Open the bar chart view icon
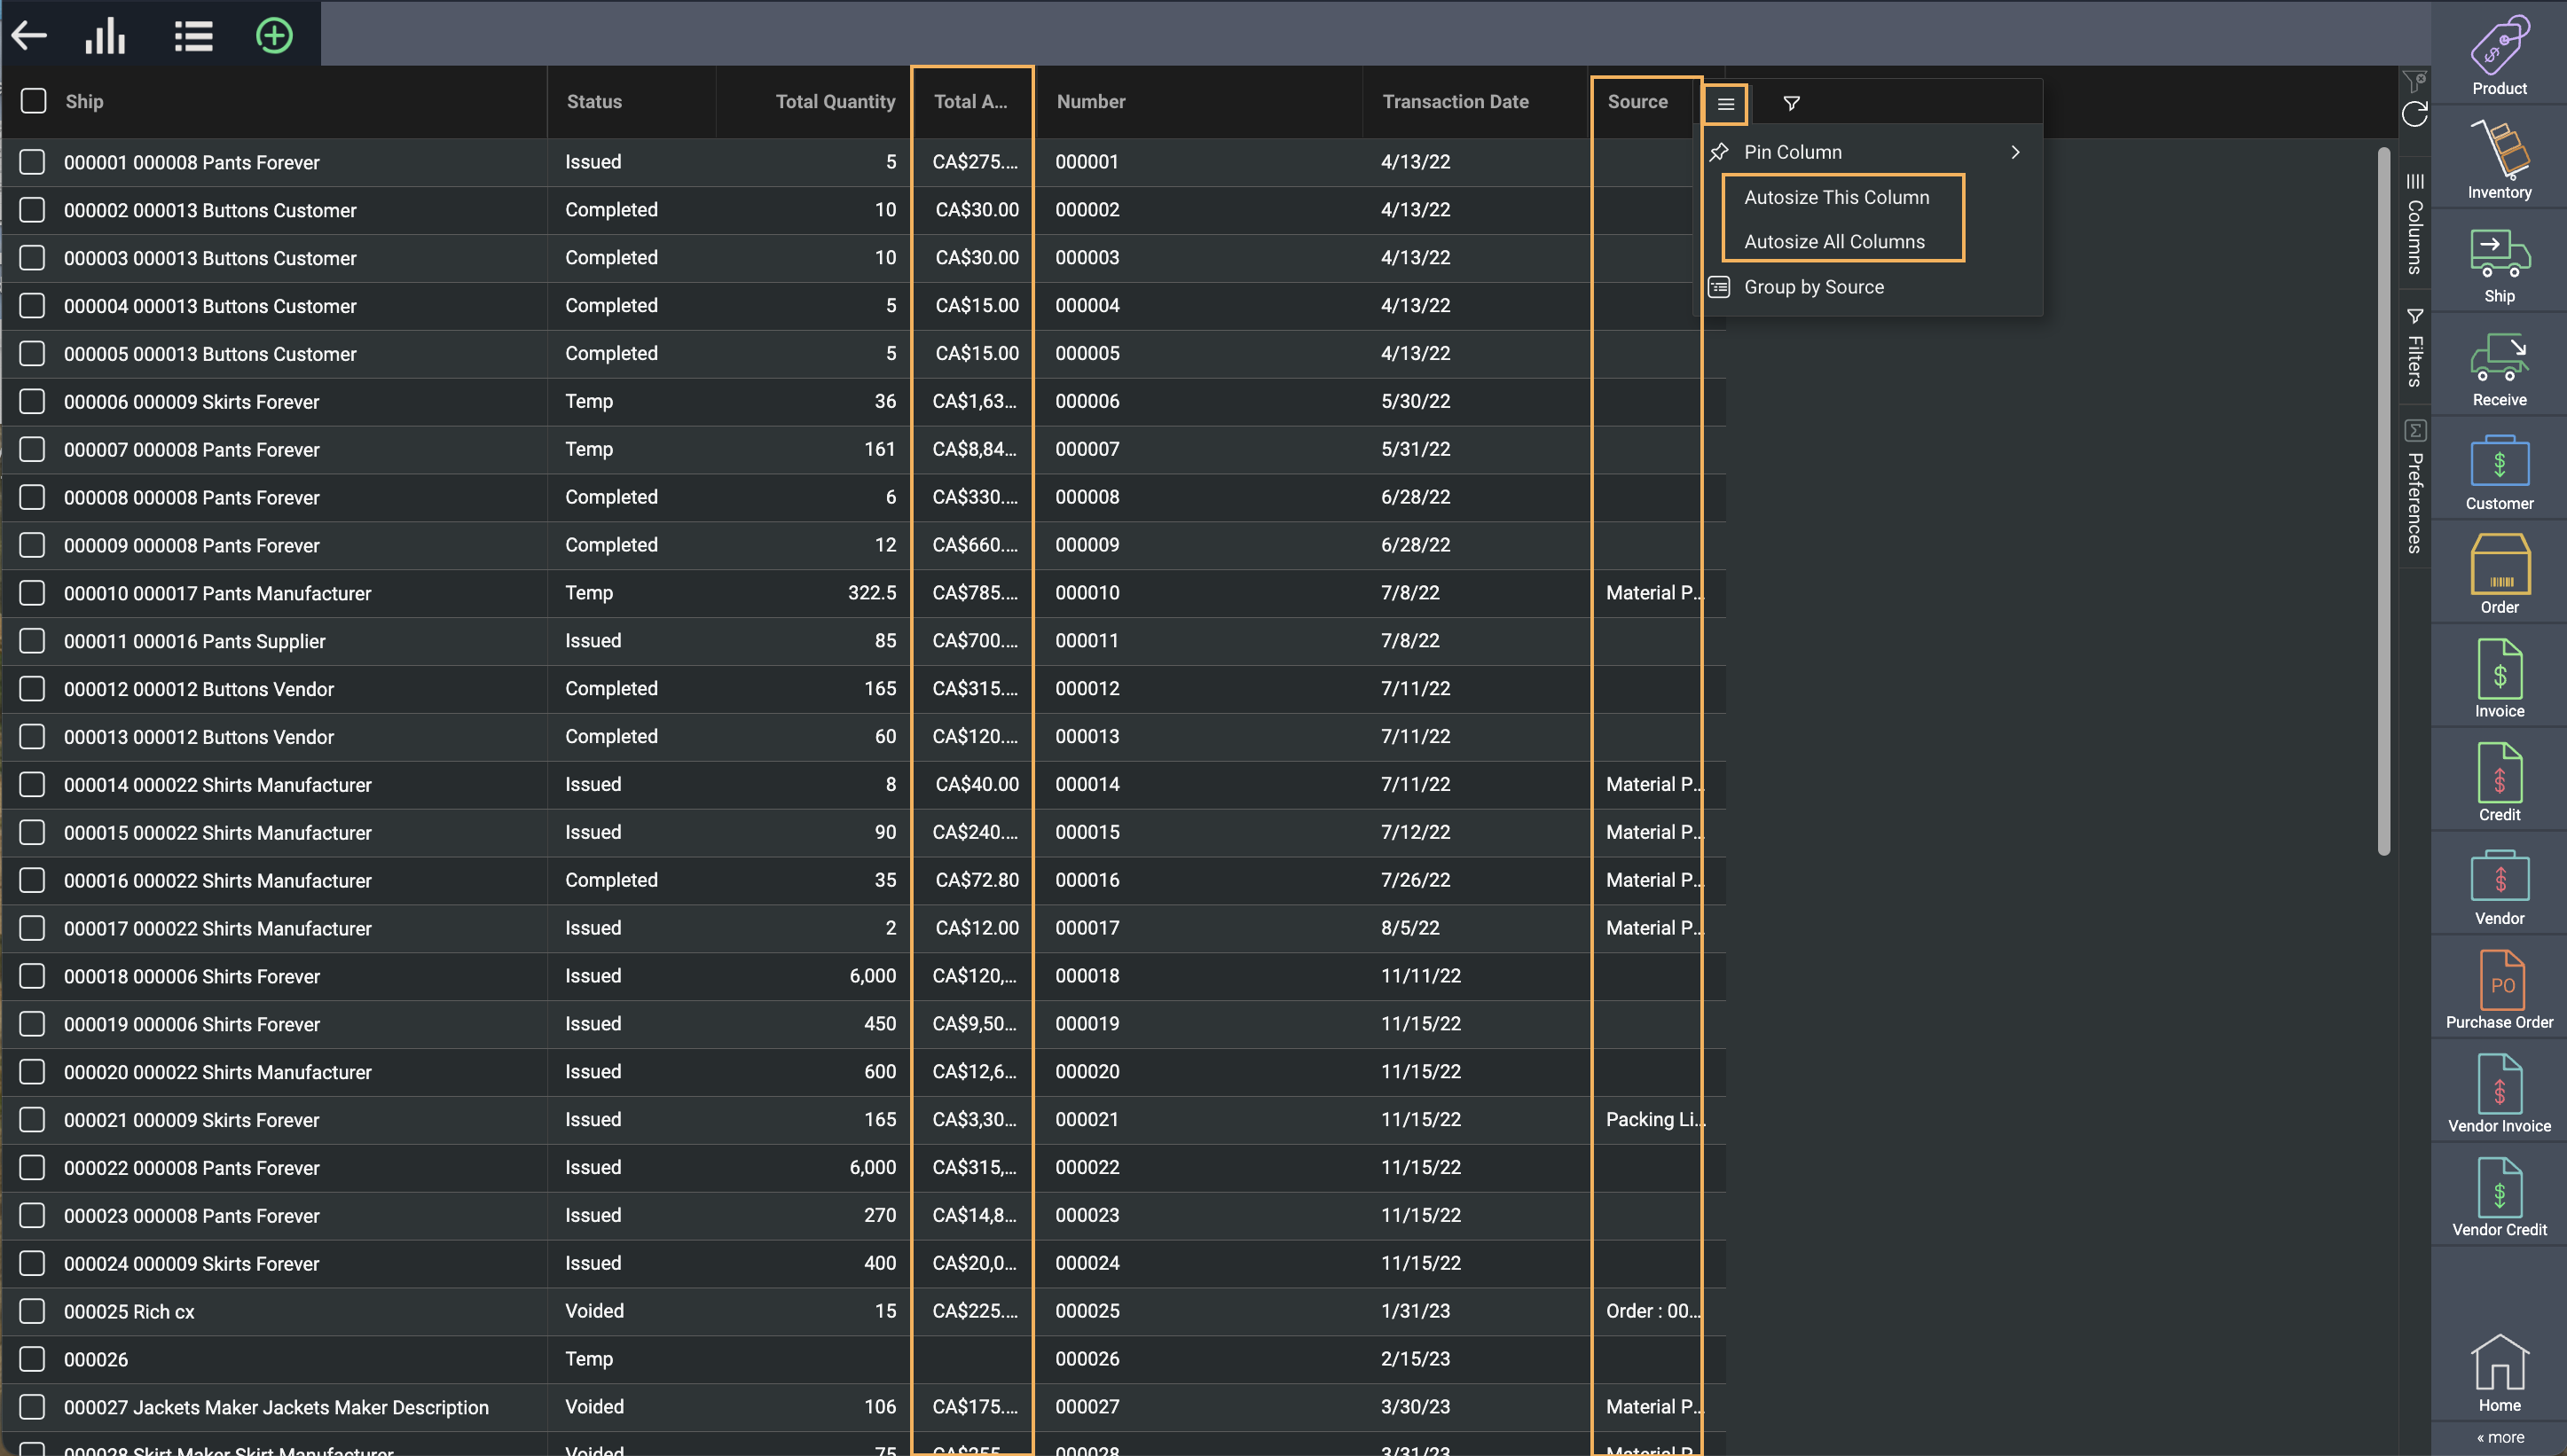This screenshot has height=1456, width=2567. pos(105,36)
